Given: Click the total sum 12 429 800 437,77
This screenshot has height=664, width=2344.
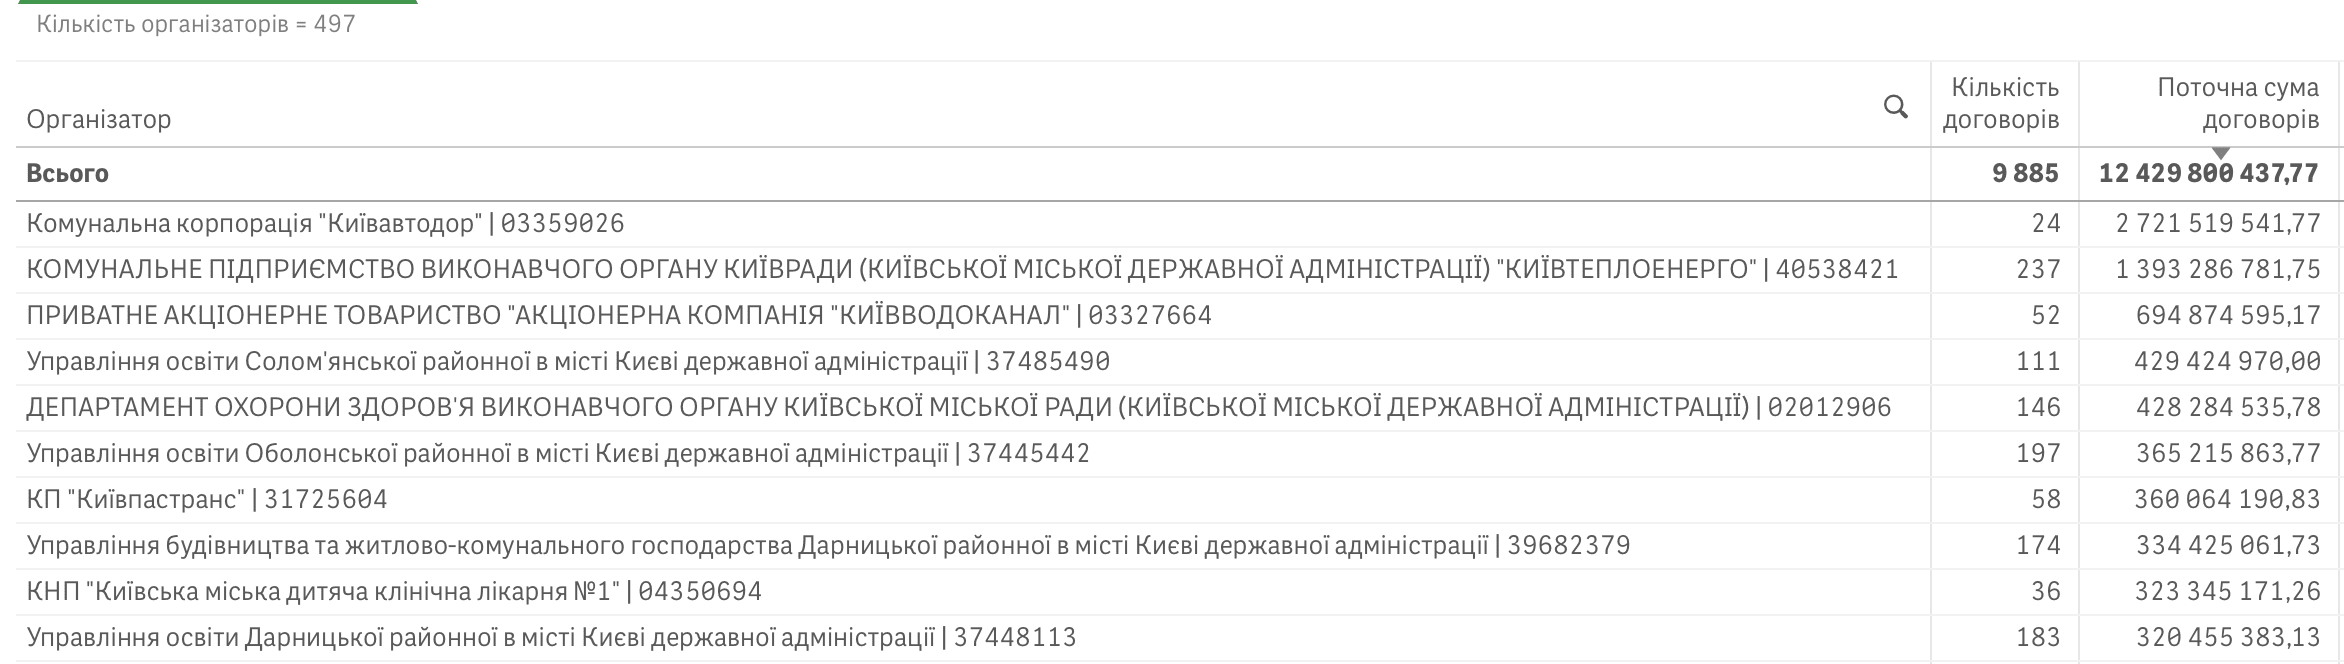Looking at the screenshot, I should [2208, 173].
